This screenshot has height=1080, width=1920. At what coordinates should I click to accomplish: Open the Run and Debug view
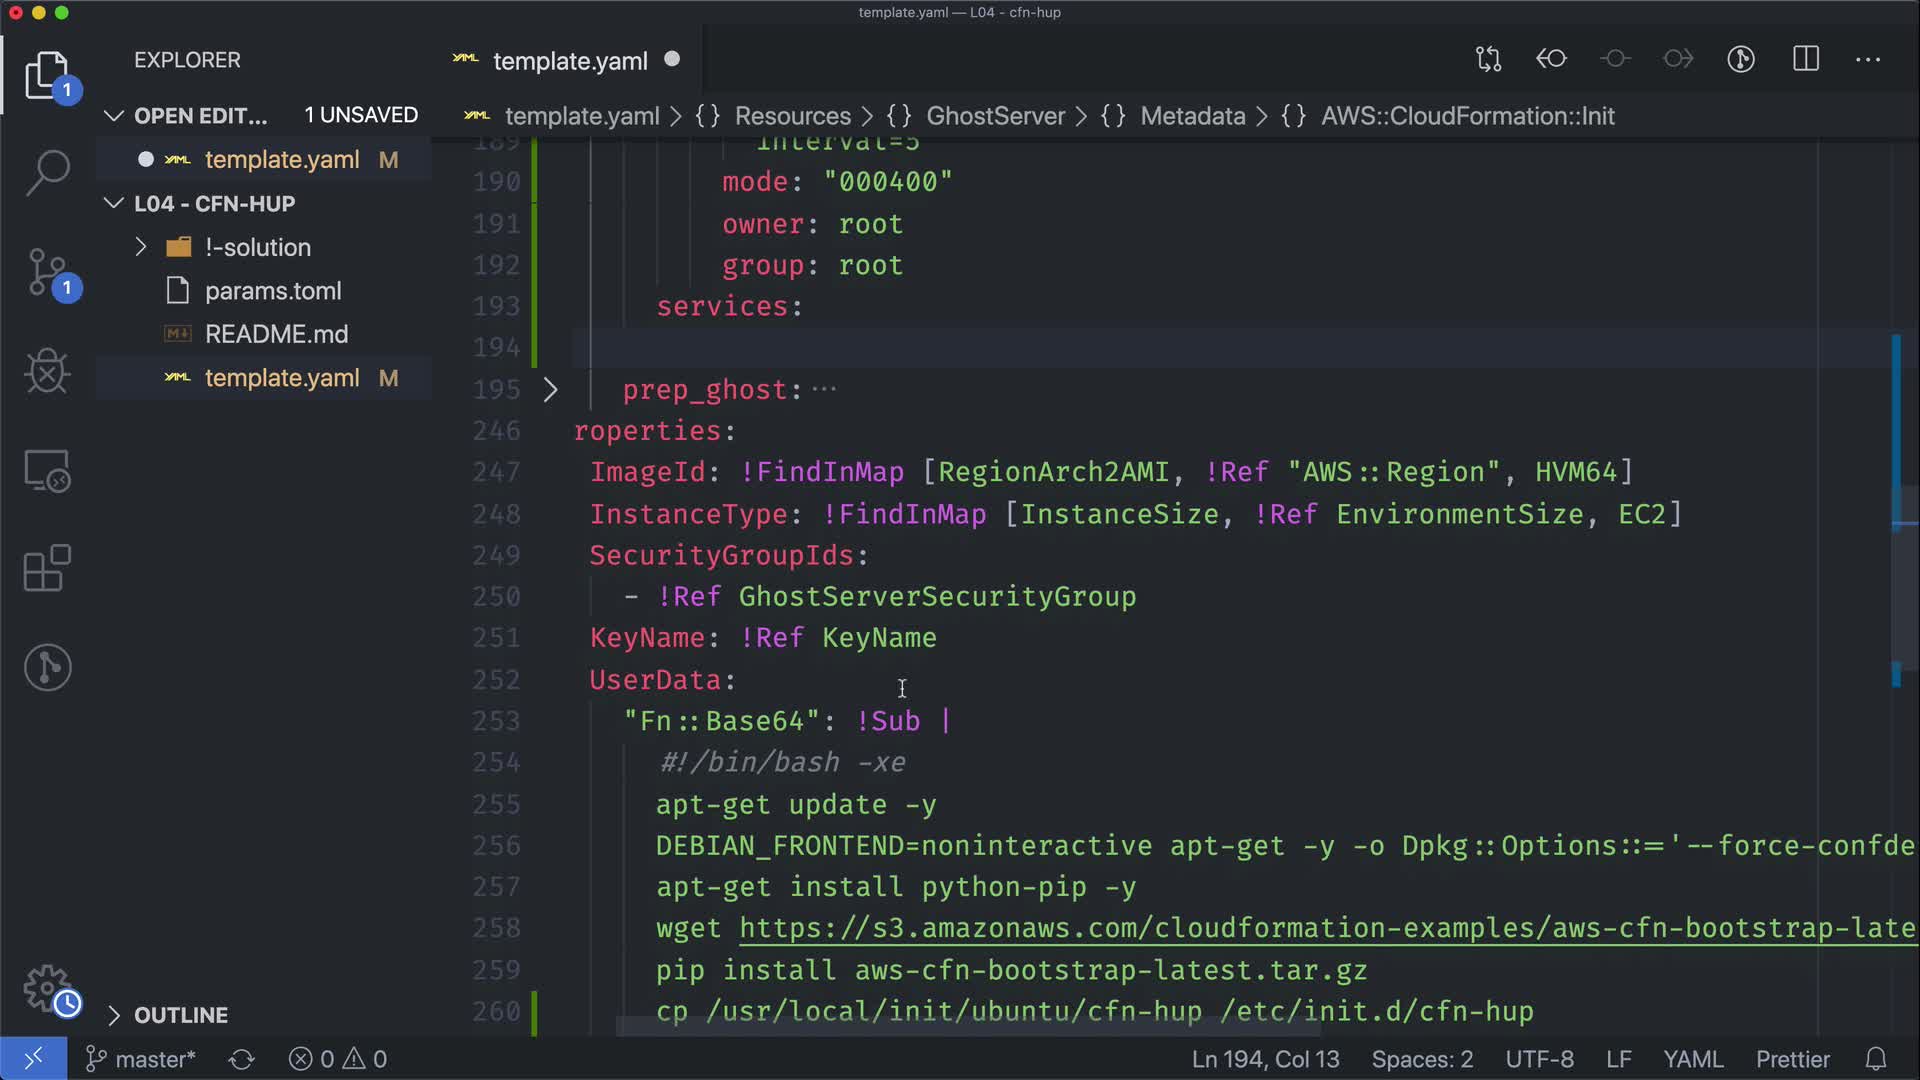click(x=47, y=371)
